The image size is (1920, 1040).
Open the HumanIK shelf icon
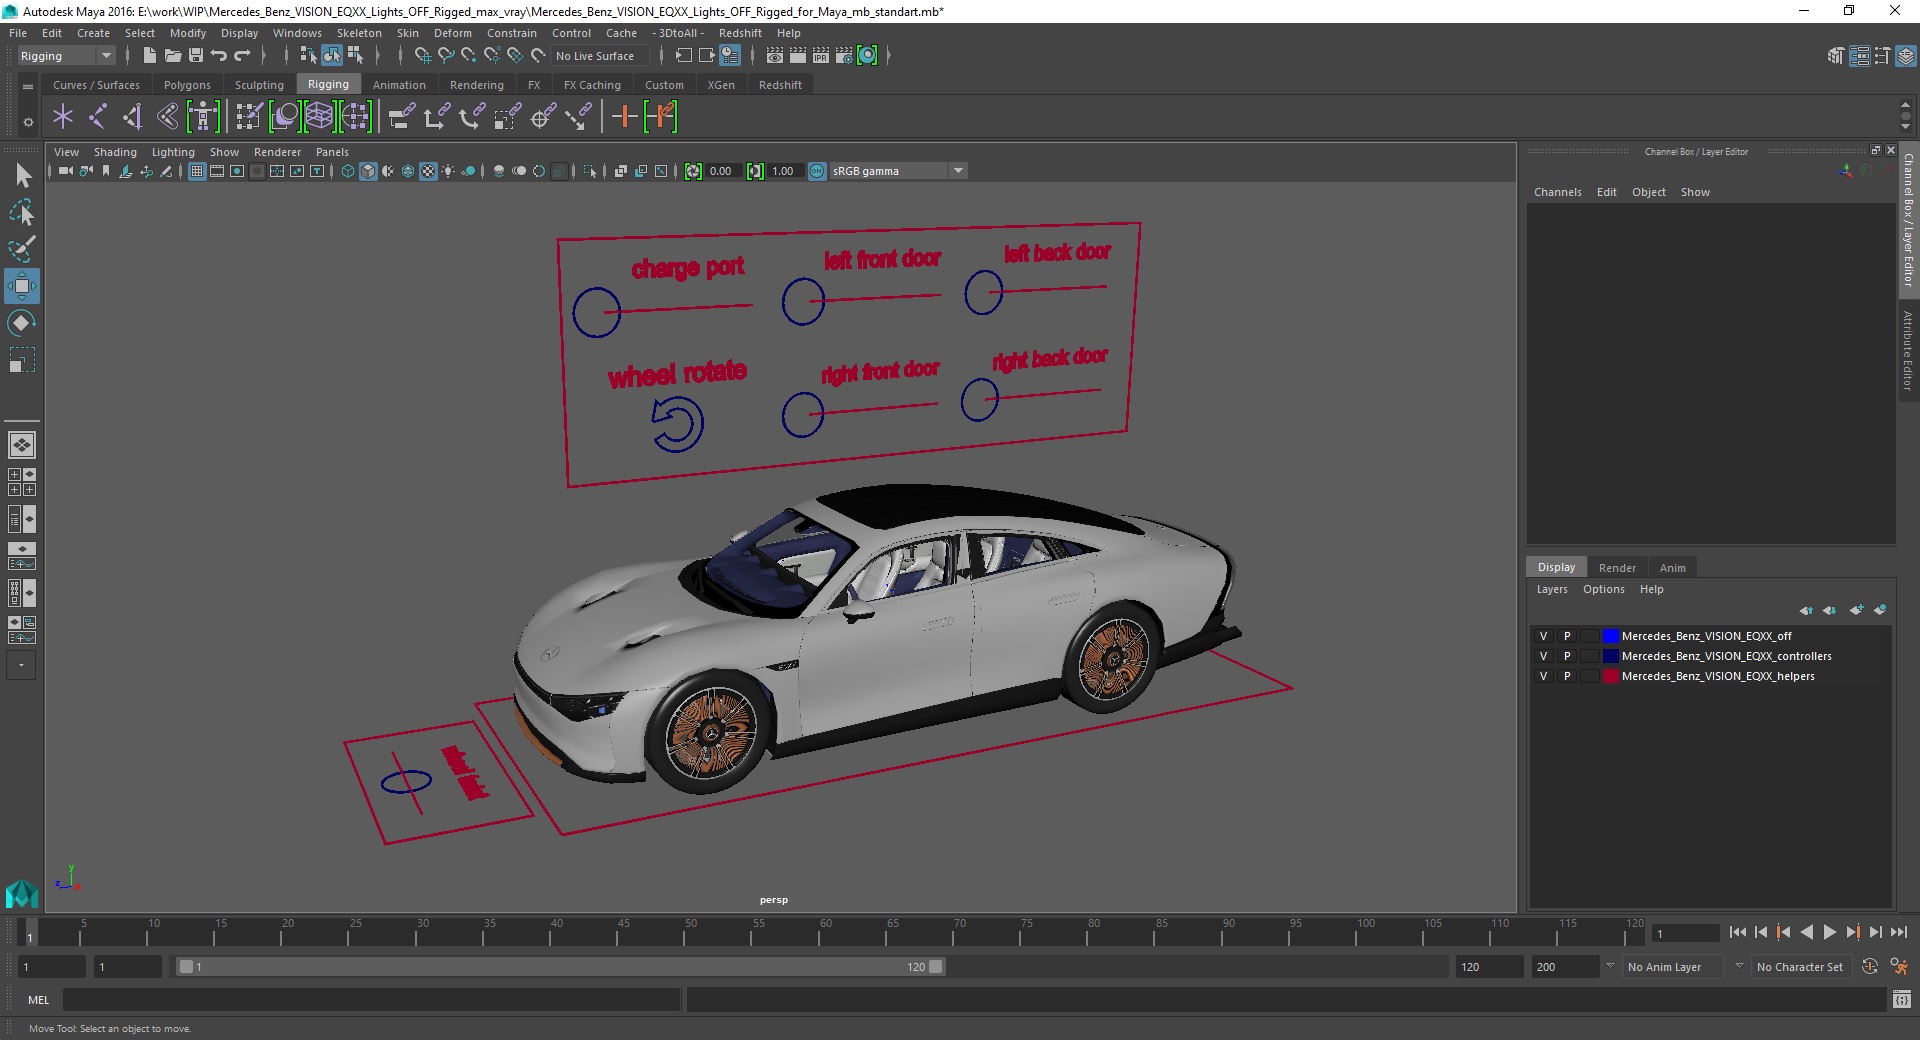click(203, 117)
